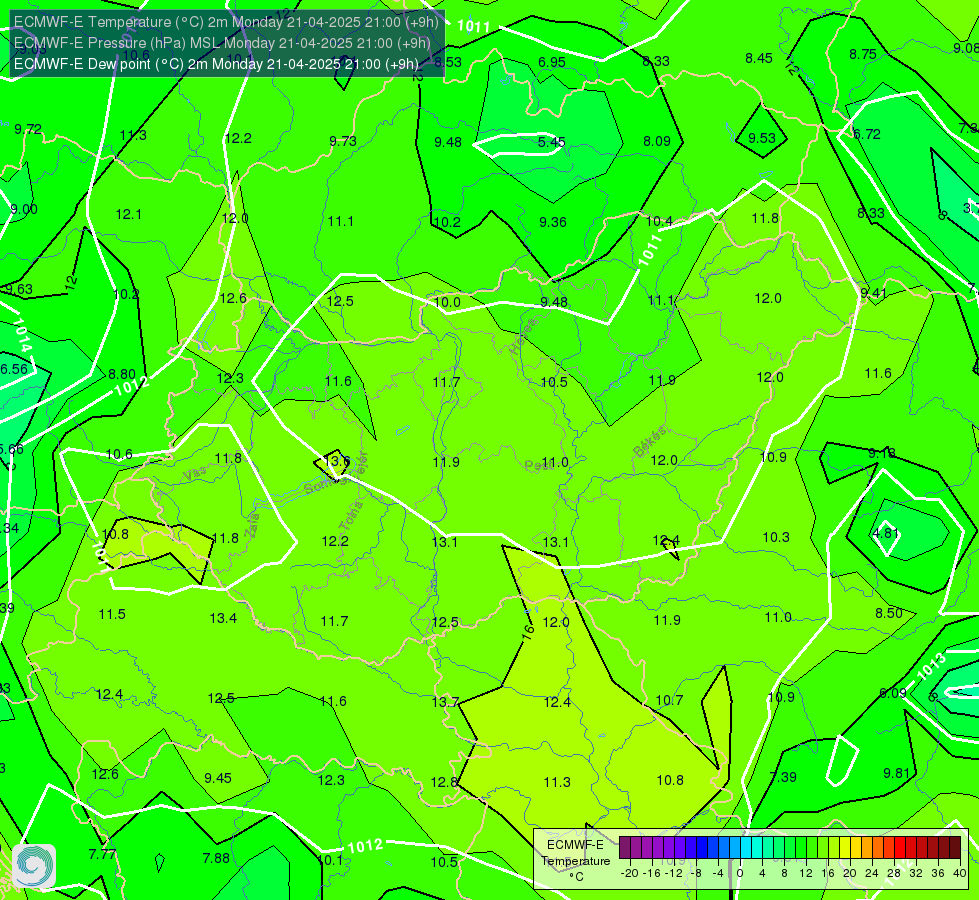979x900 pixels.
Task: Click the Vas county label
Action: 195,475
